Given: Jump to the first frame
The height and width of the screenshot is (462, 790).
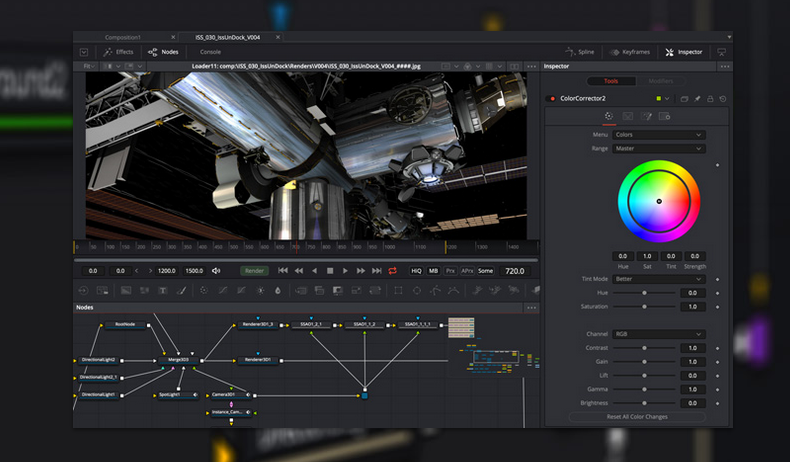Looking at the screenshot, I should (x=283, y=271).
